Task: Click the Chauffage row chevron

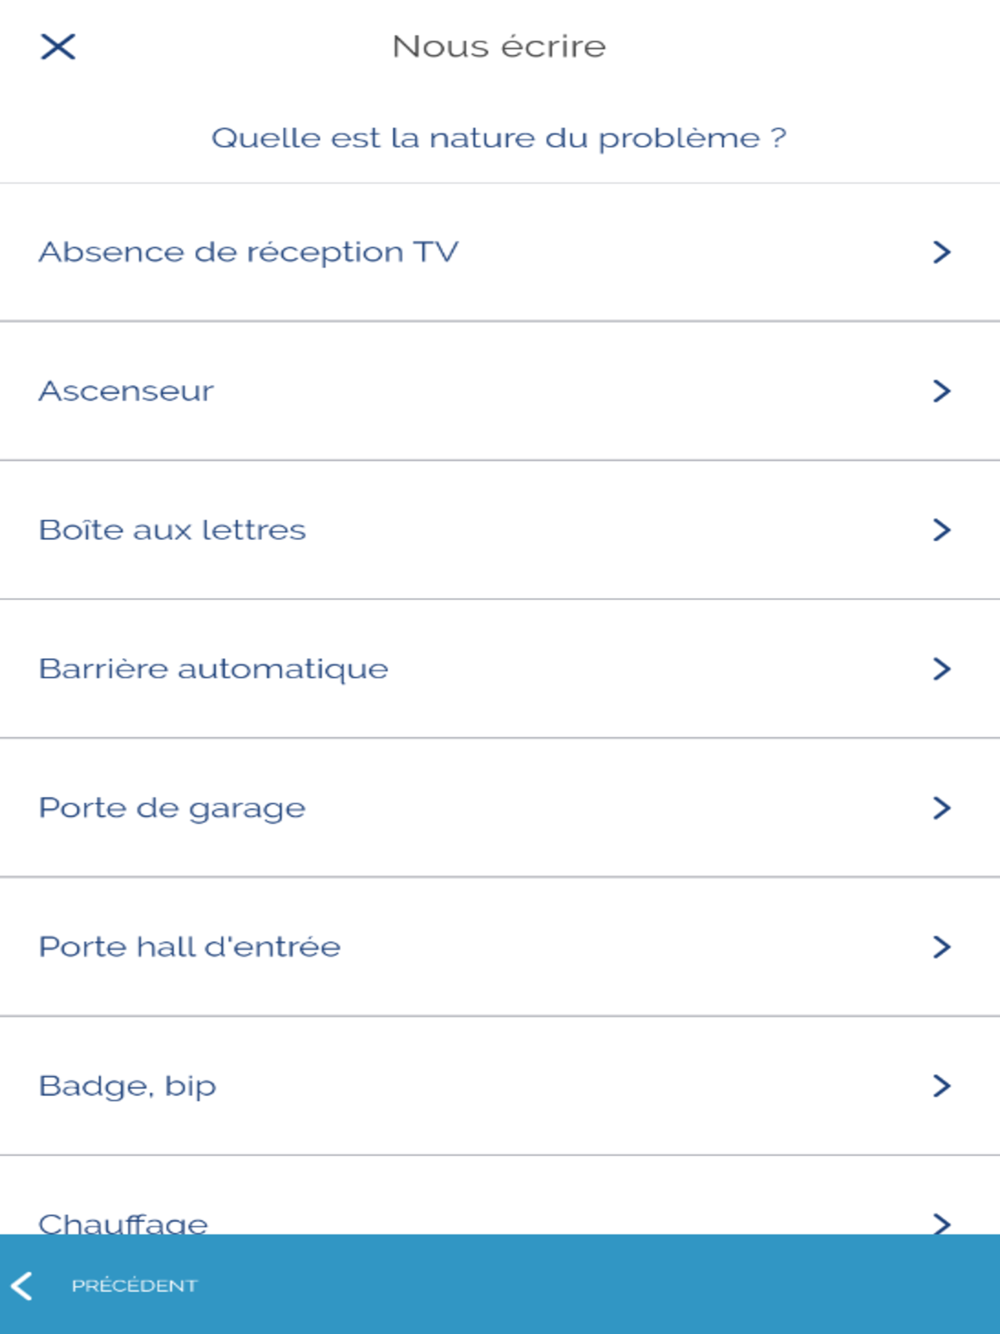Action: 941,1222
